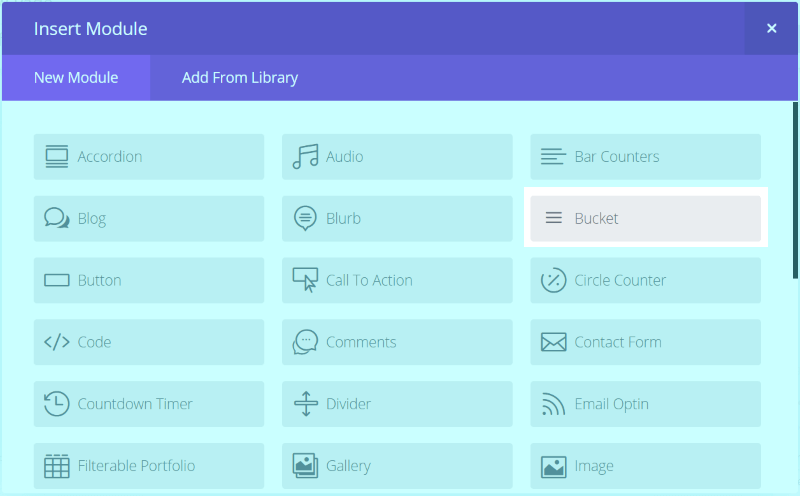800x496 pixels.
Task: Click the Contact Form envelope icon
Action: coord(553,343)
